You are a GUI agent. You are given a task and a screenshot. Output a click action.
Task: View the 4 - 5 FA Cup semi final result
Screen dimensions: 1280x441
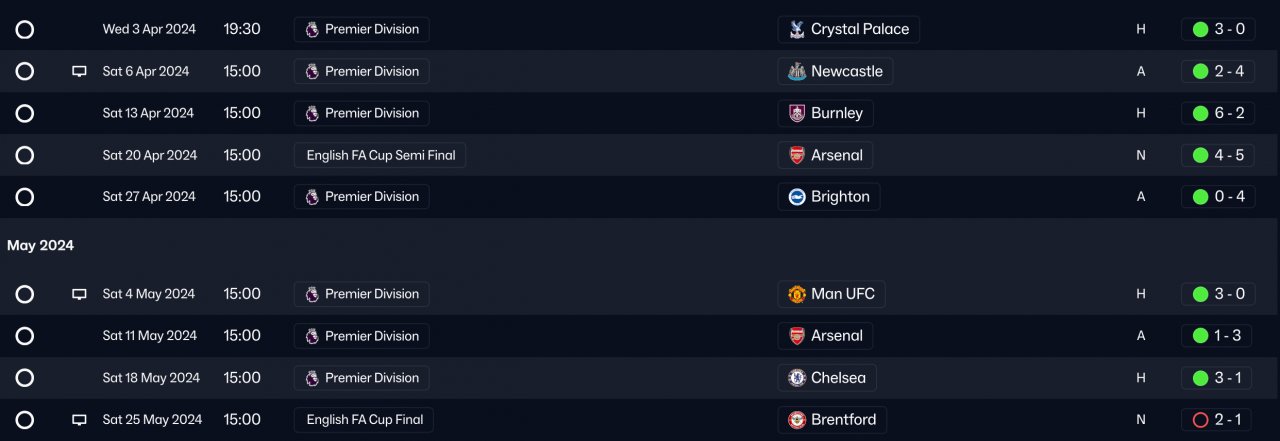click(x=1218, y=155)
